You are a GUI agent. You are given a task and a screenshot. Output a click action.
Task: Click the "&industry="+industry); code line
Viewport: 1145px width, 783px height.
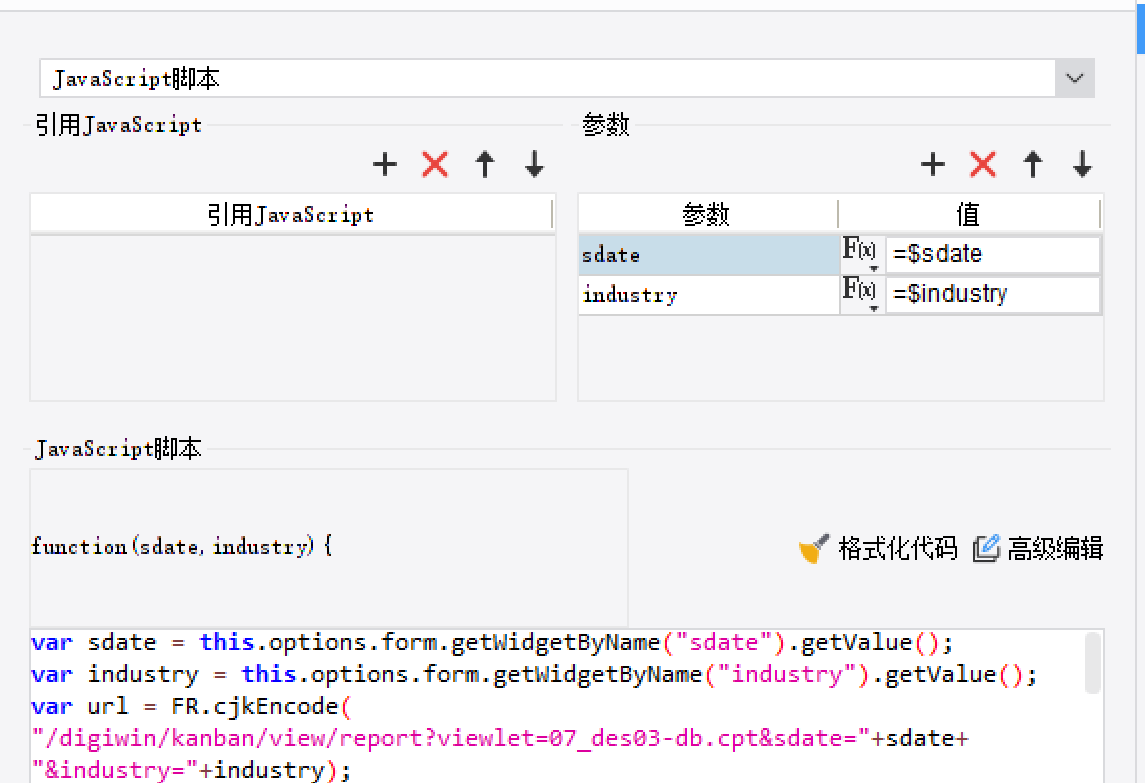(191, 770)
